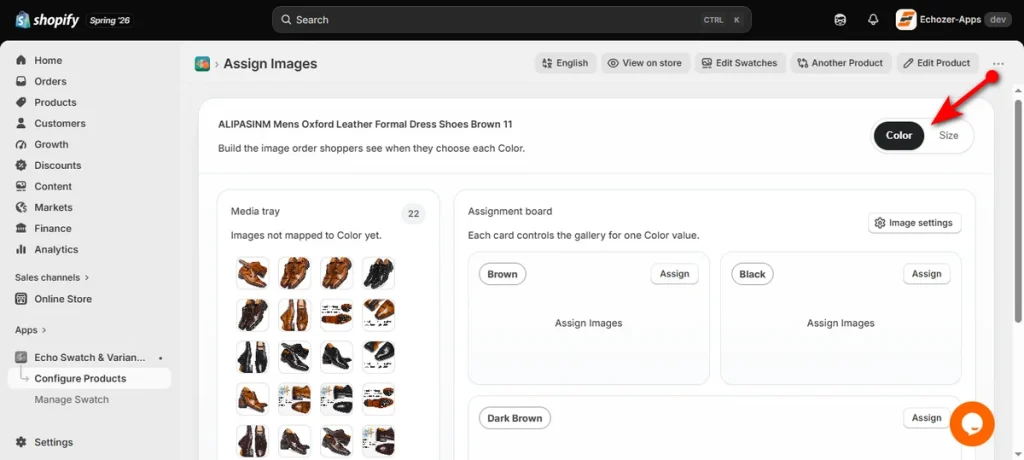Click the Echozer-Apps store avatar
1024x460 pixels.
[906, 20]
